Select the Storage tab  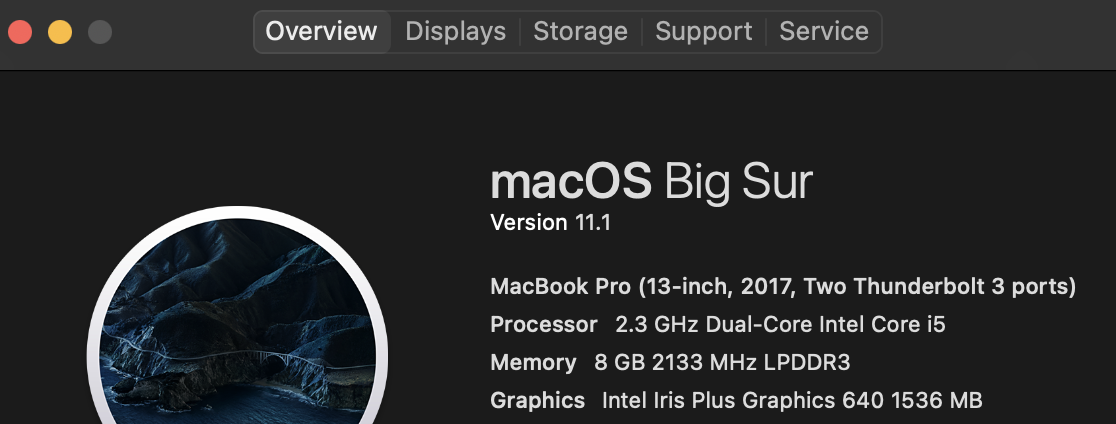coord(580,32)
